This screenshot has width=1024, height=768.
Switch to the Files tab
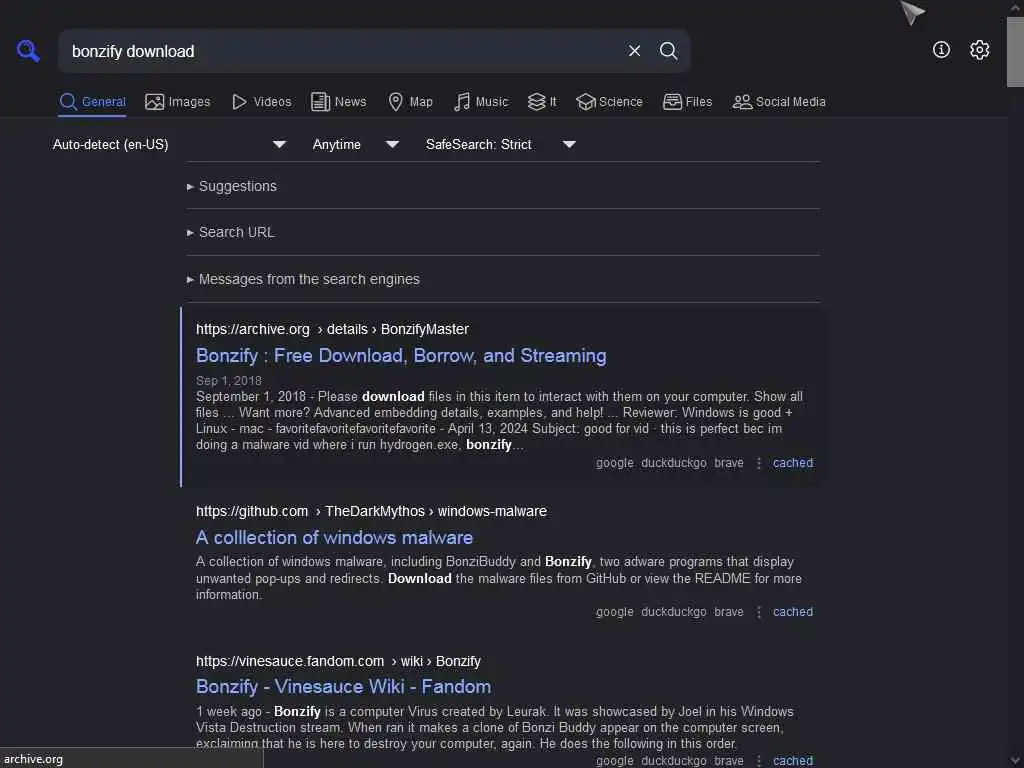688,102
